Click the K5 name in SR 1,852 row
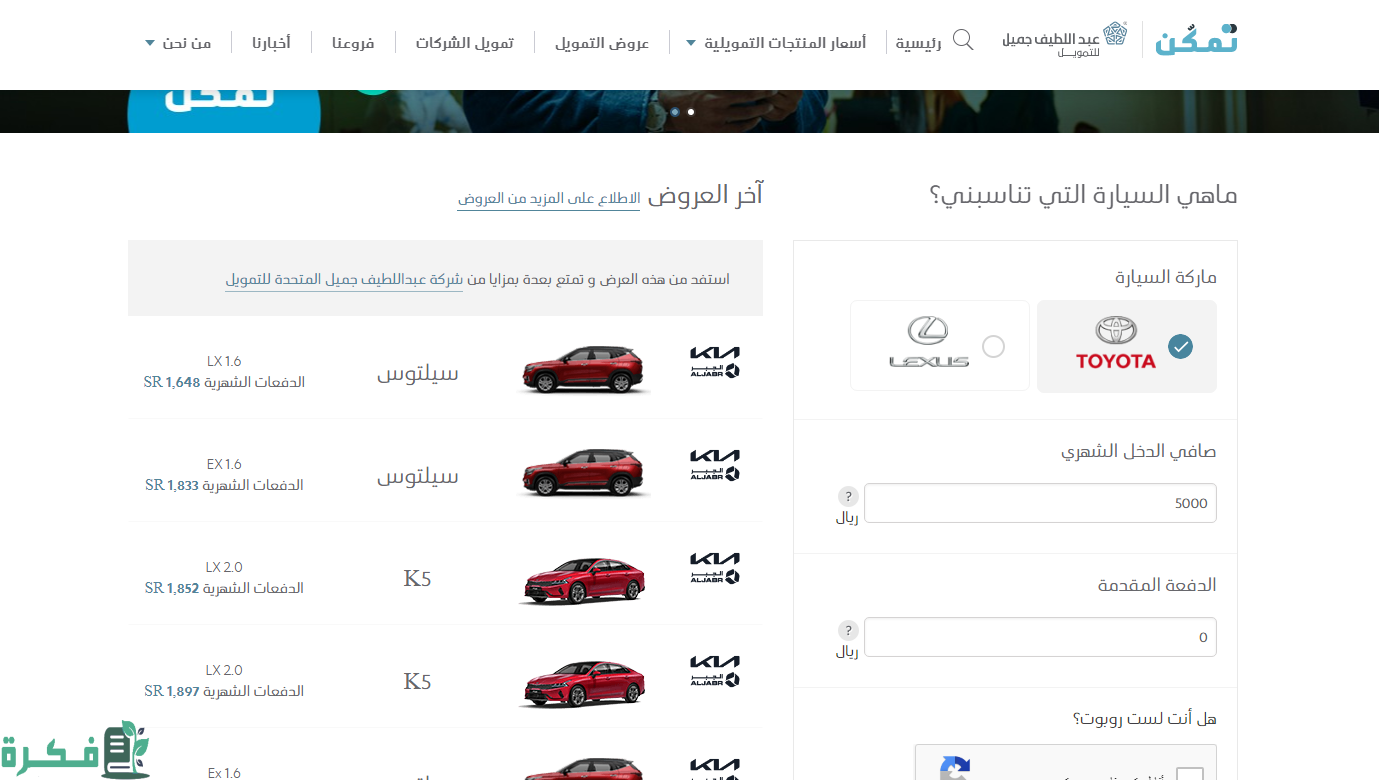 417,578
